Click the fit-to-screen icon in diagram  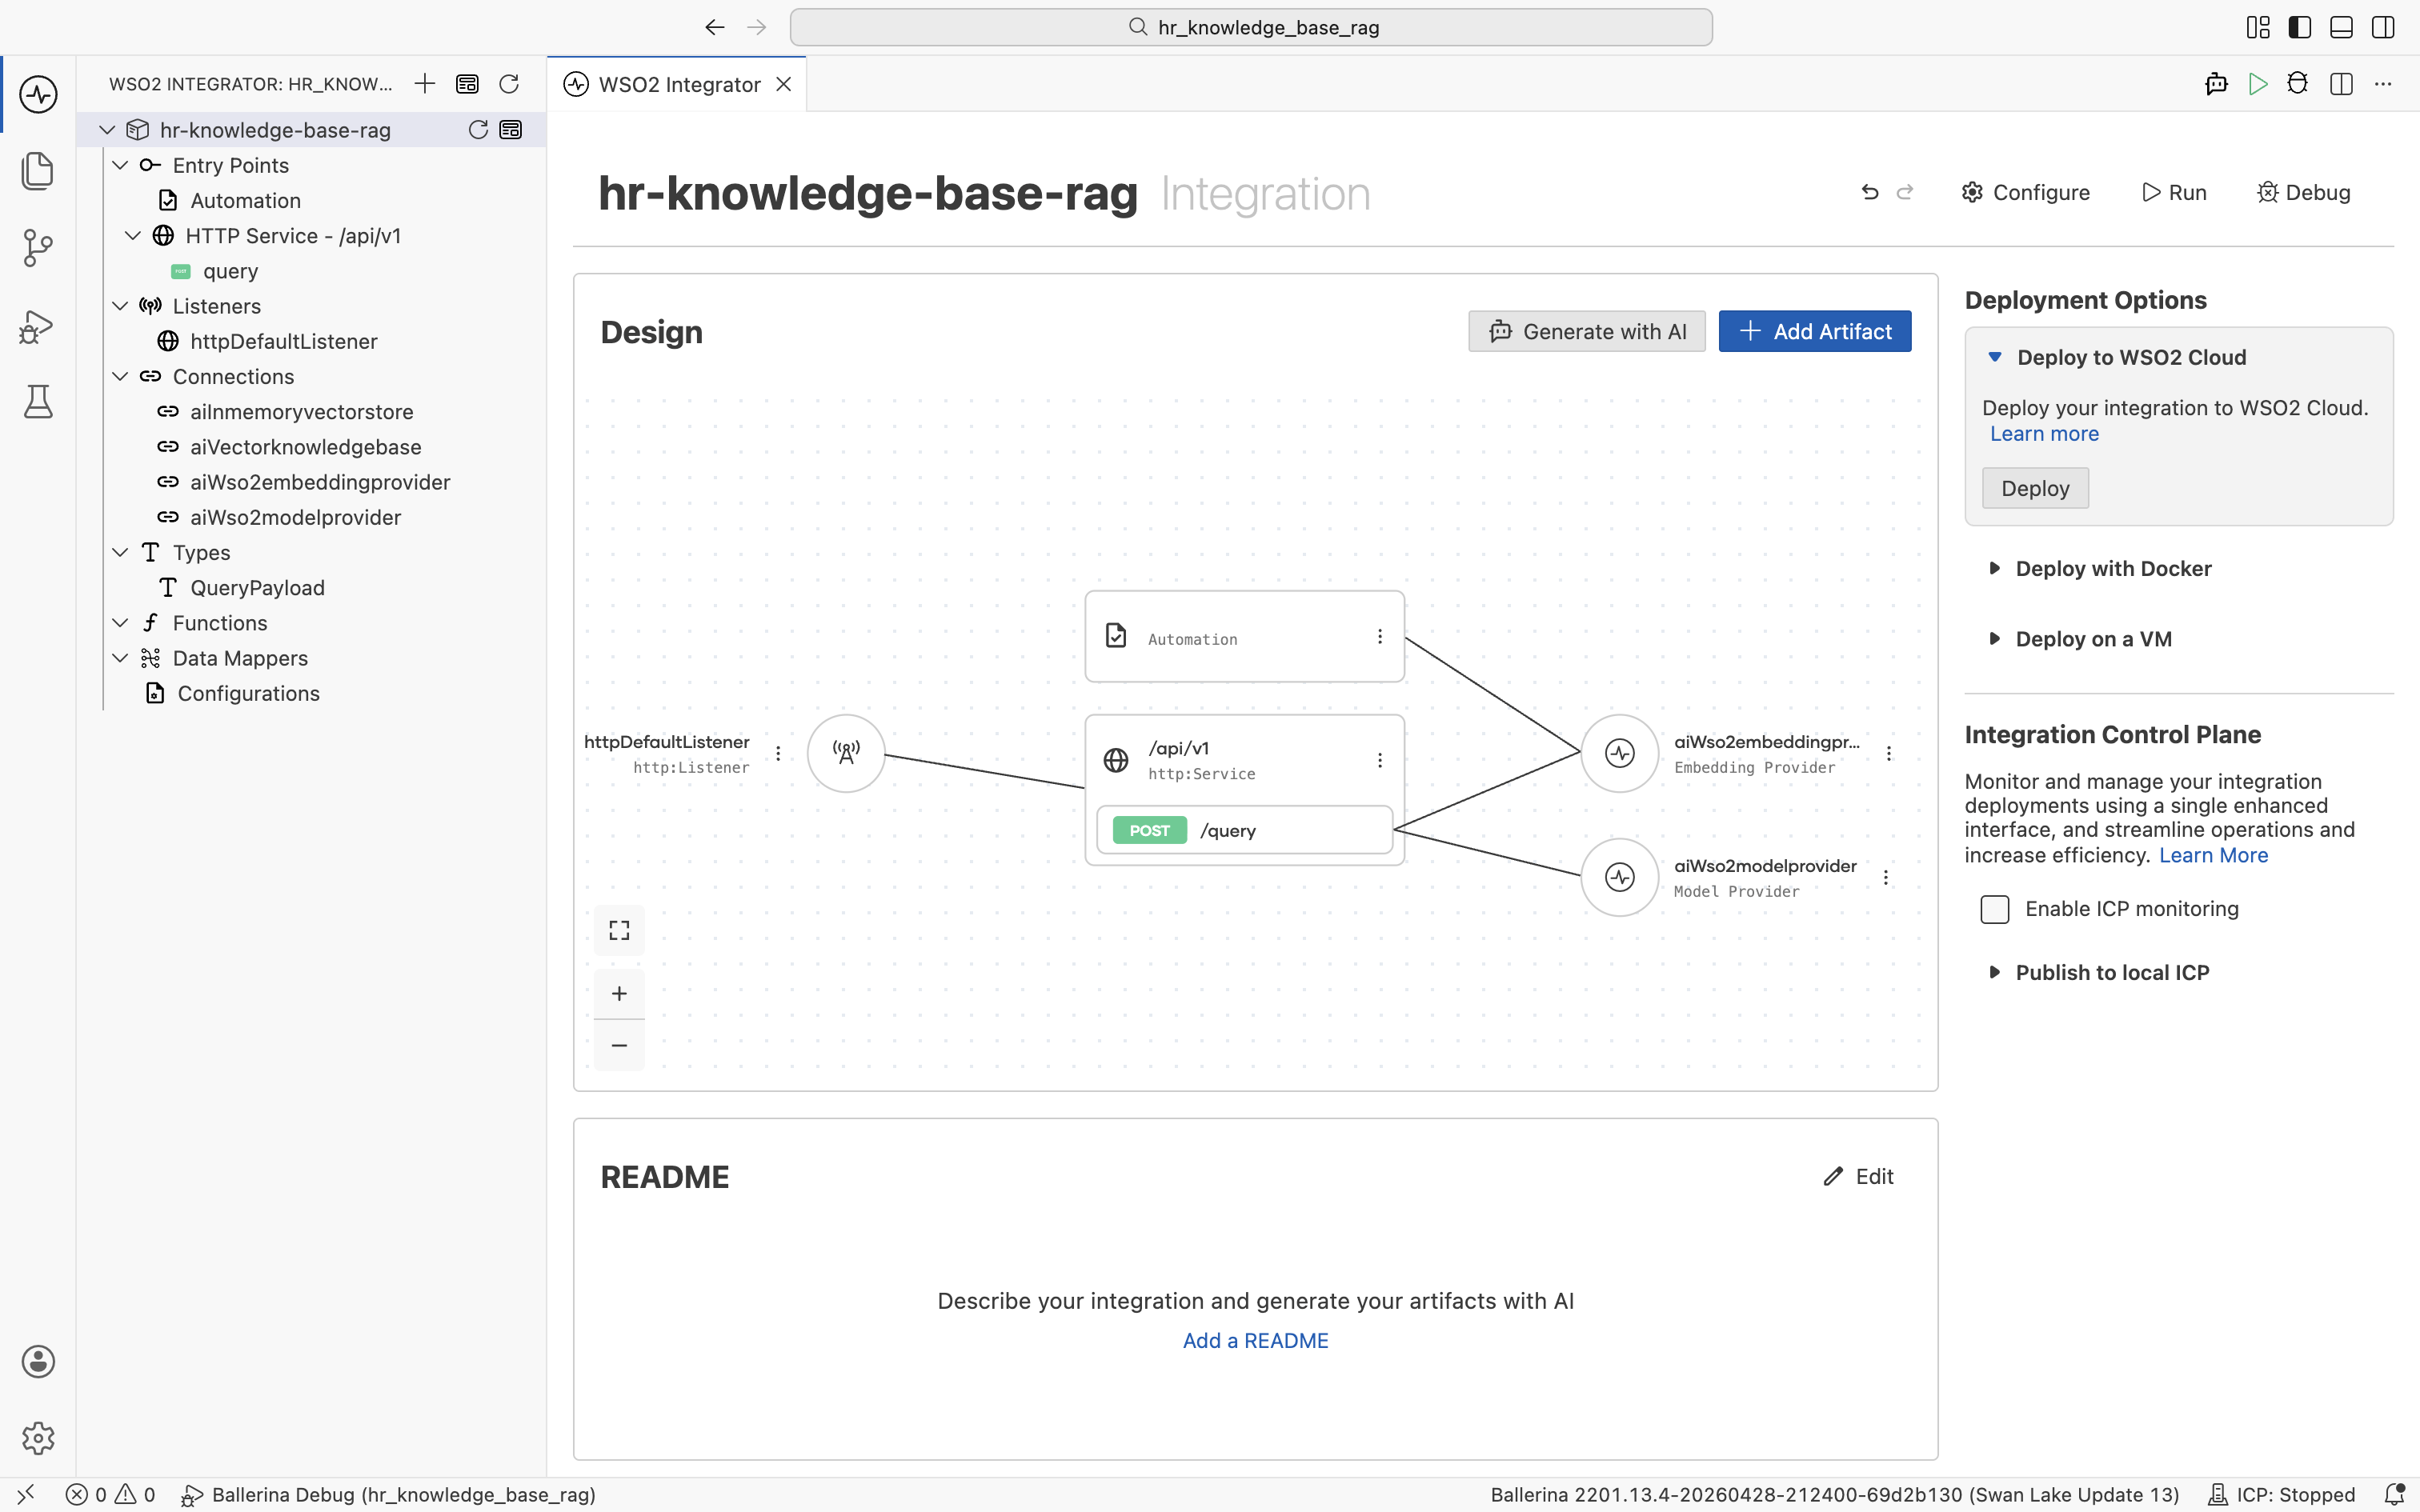(619, 930)
